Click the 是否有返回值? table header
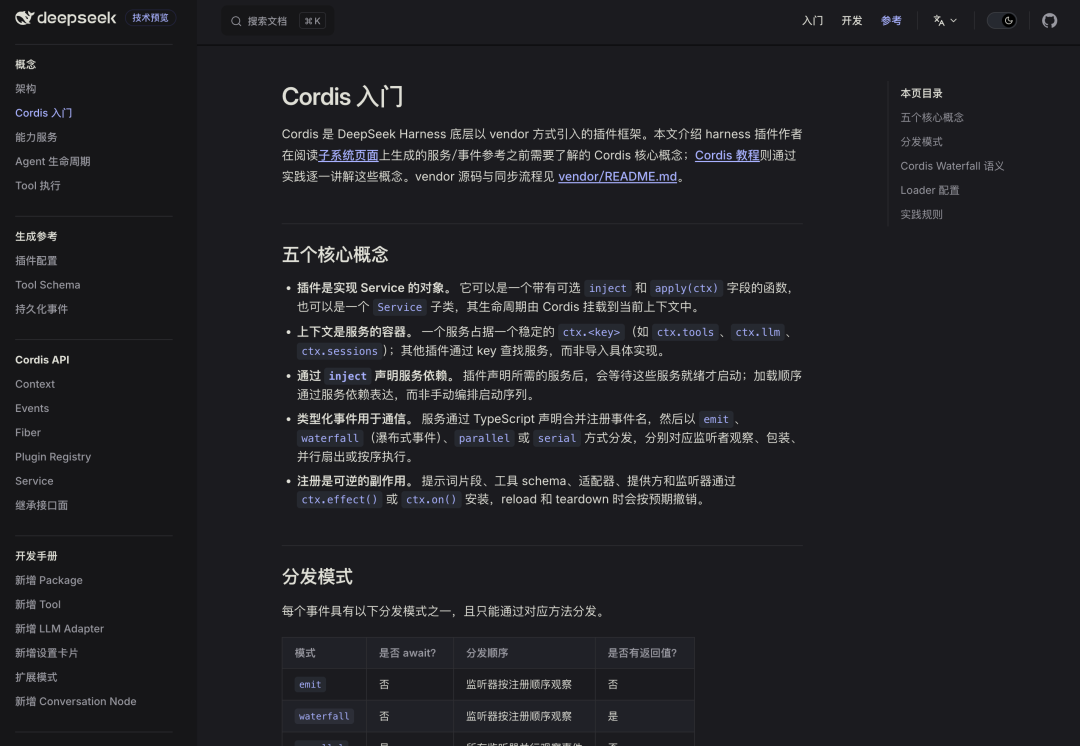 click(642, 652)
